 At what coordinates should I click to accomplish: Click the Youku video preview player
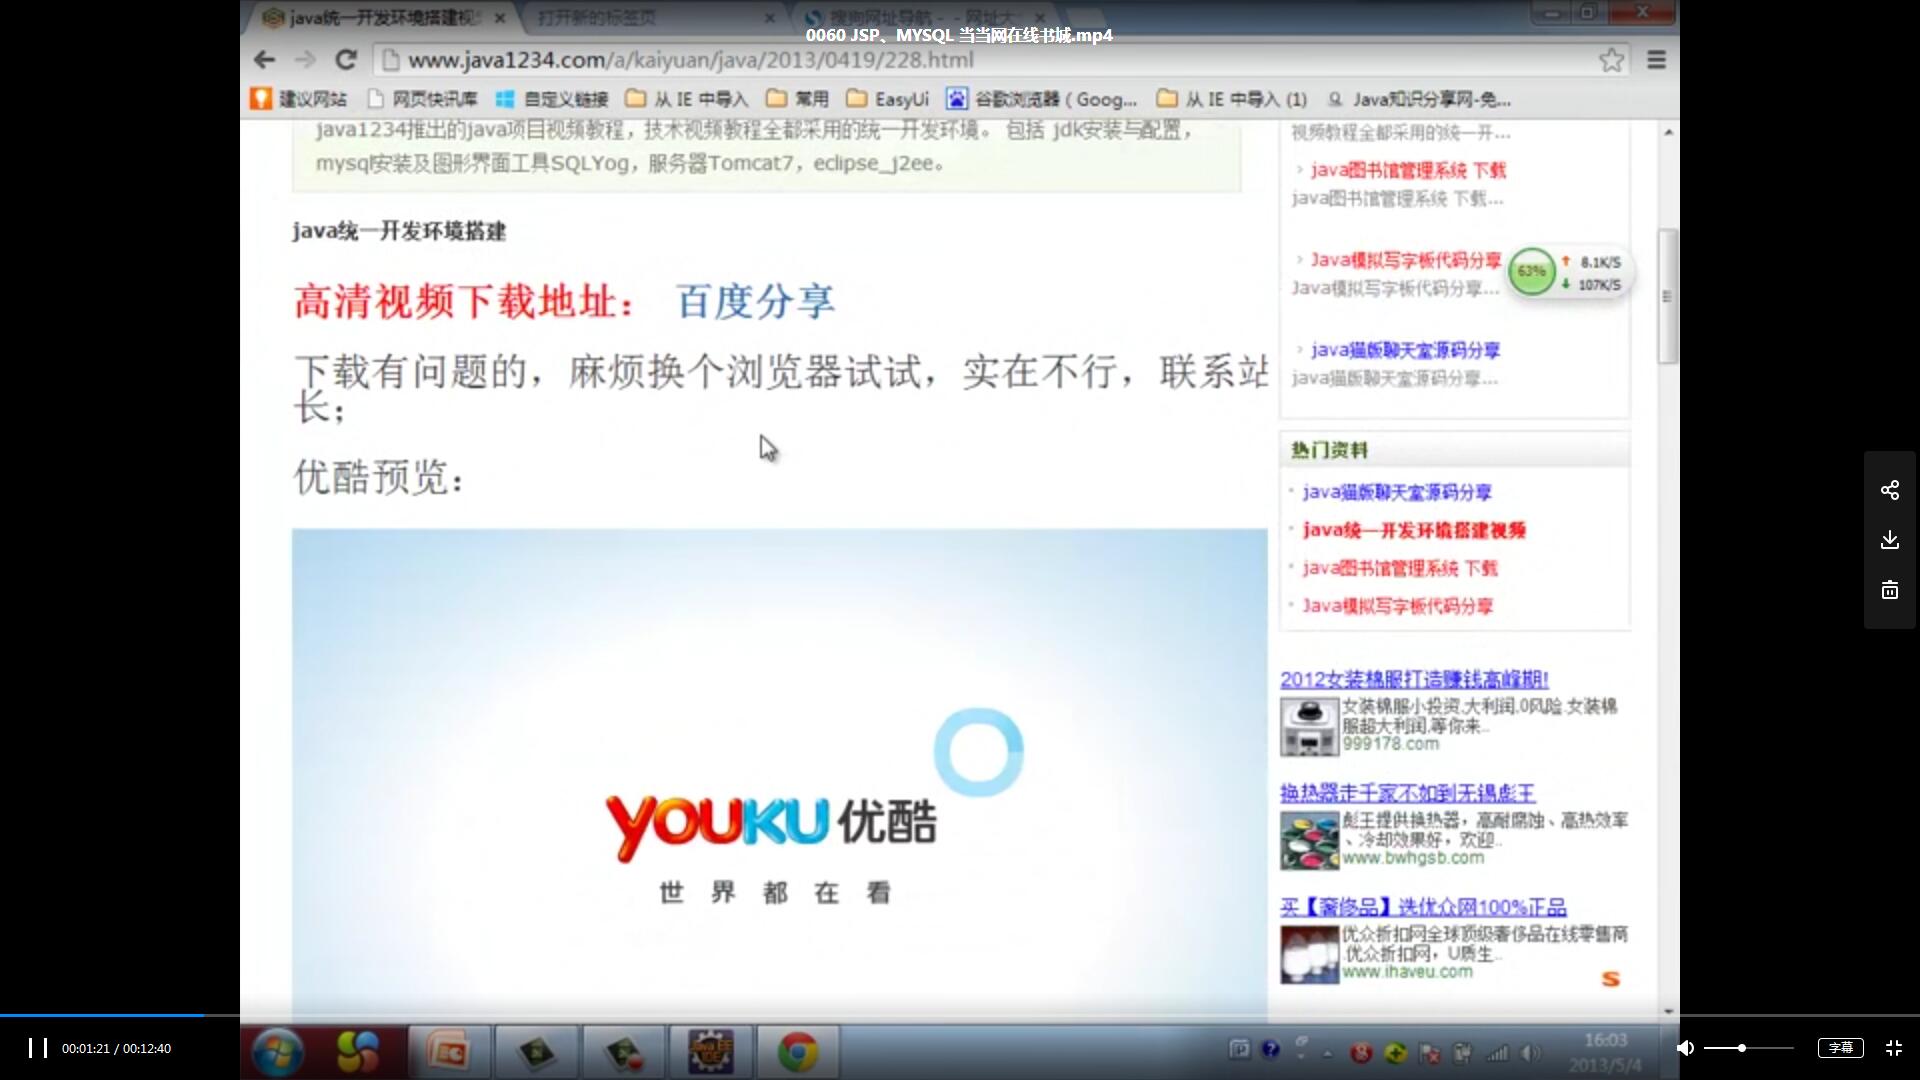click(779, 775)
